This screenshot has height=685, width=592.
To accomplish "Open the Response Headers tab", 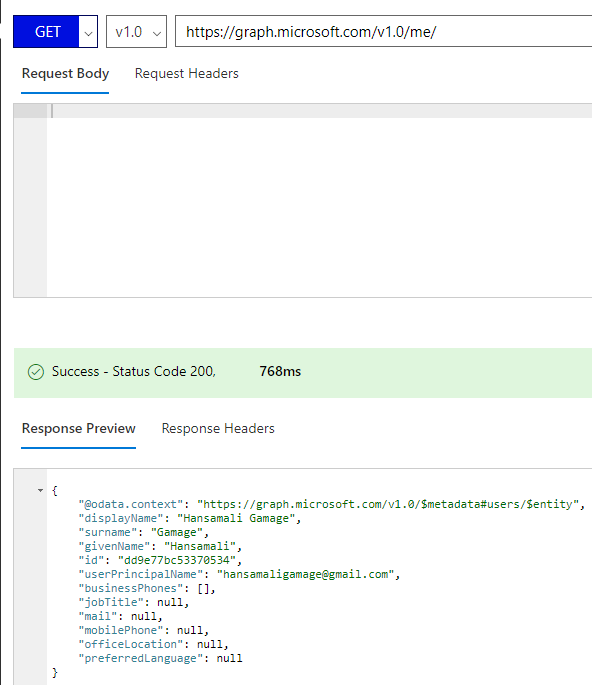I will (218, 429).
